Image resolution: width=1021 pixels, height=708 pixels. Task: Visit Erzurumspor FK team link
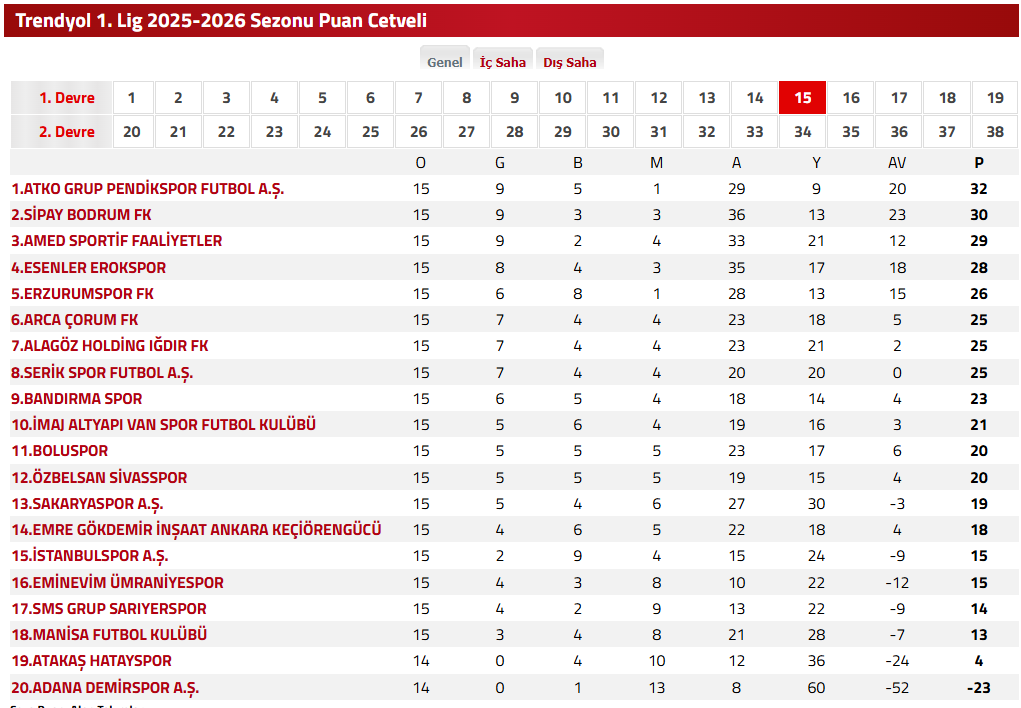[83, 294]
